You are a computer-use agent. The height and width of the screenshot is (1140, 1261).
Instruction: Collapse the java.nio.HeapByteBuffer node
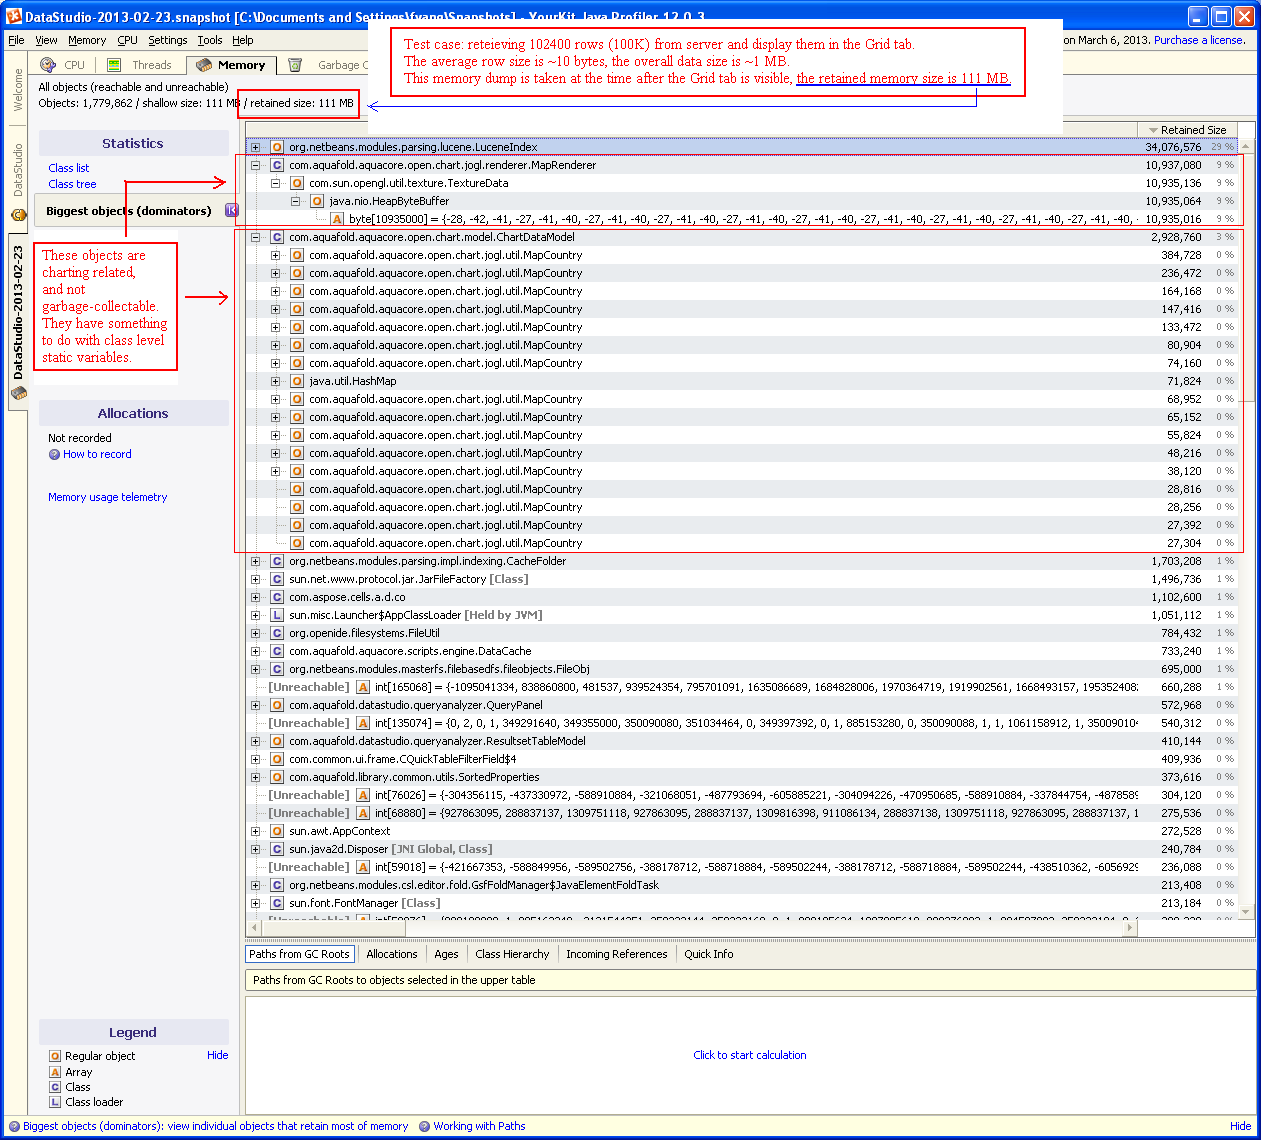[x=295, y=201]
